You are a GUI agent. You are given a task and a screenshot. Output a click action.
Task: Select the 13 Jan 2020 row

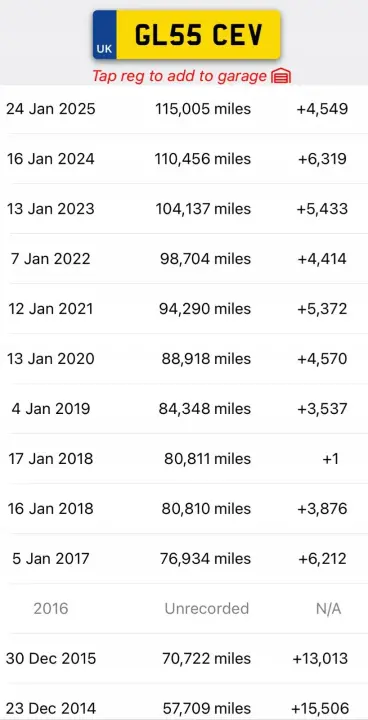[184, 359]
